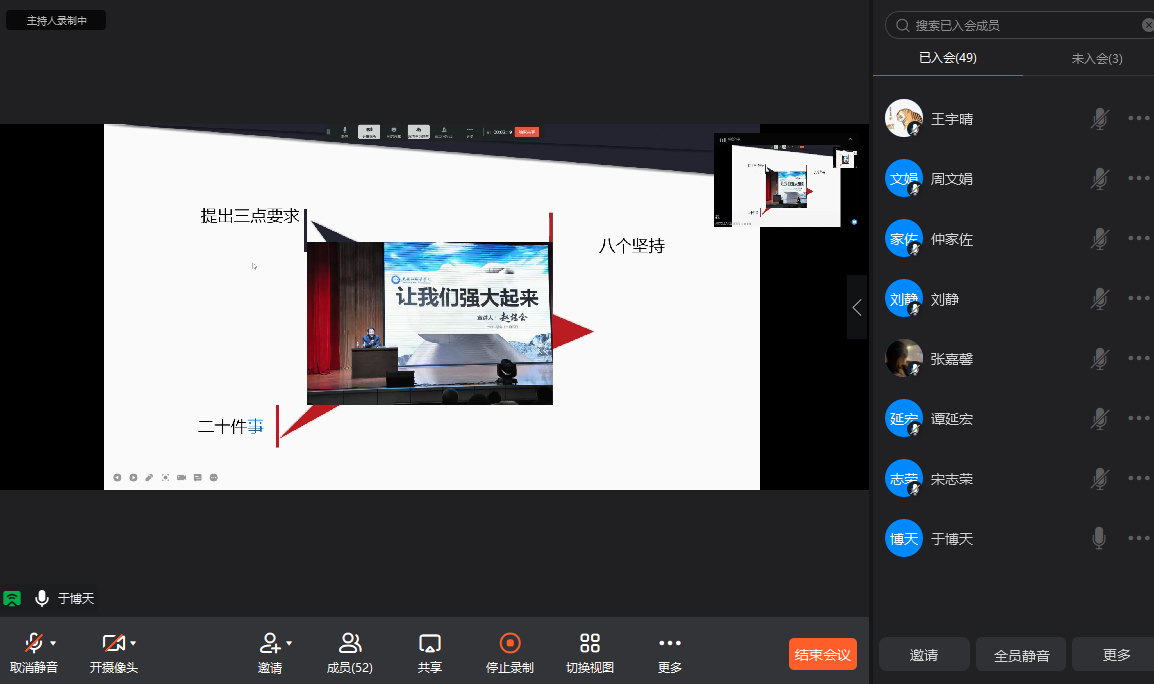This screenshot has height=684, width=1154.
Task: Toggle microphone for member 于博天 in list
Action: pos(1099,539)
